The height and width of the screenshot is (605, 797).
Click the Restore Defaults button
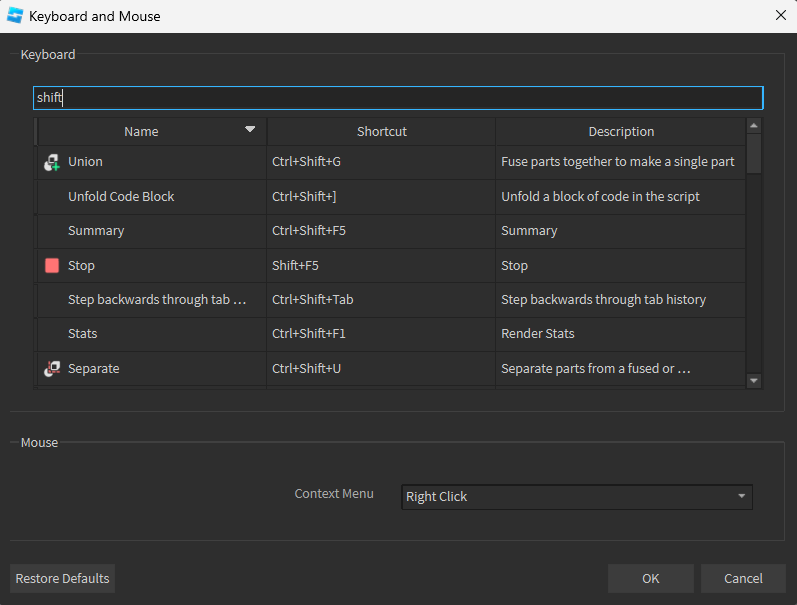tap(63, 579)
